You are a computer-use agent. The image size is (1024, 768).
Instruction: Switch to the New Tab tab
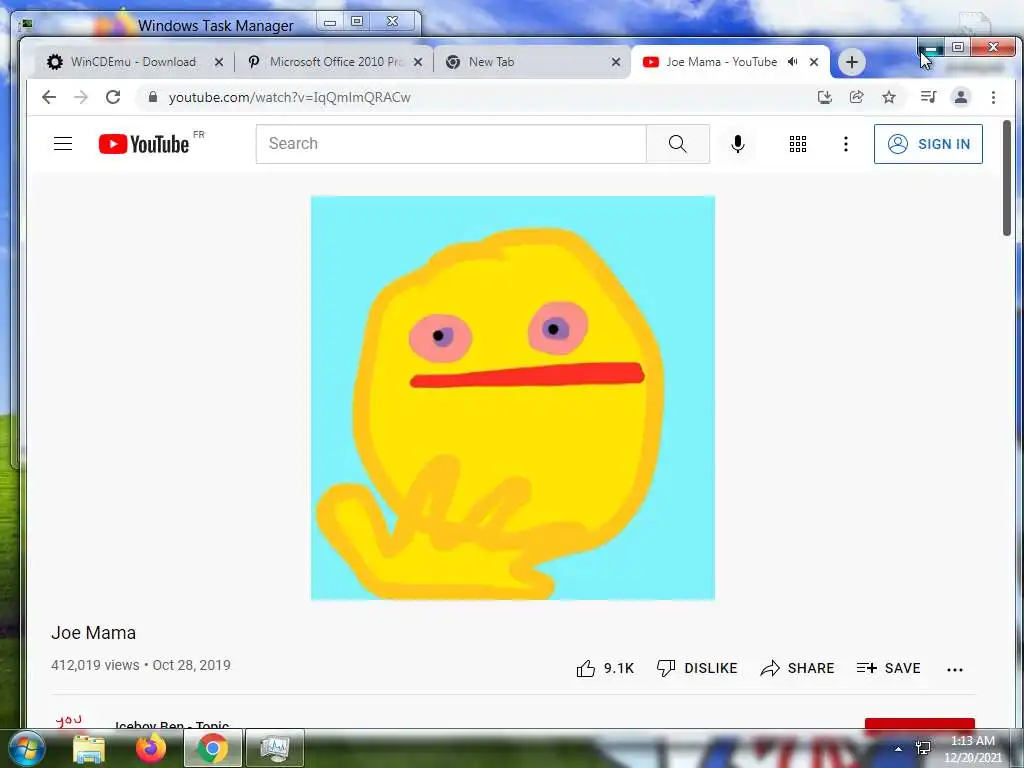click(x=531, y=62)
